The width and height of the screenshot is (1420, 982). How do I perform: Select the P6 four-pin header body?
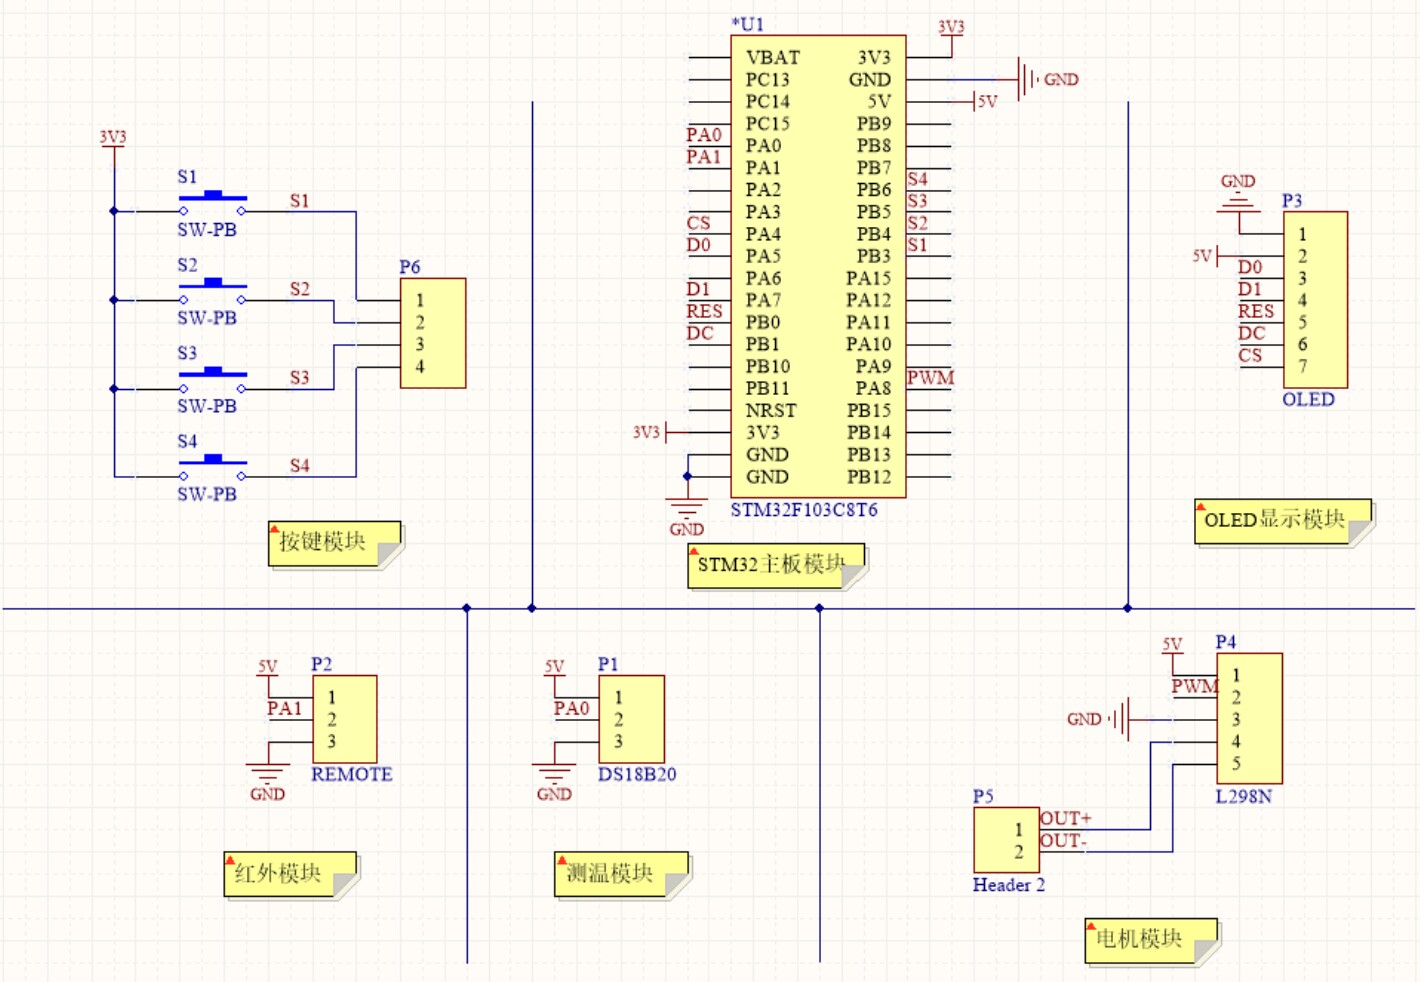click(433, 333)
